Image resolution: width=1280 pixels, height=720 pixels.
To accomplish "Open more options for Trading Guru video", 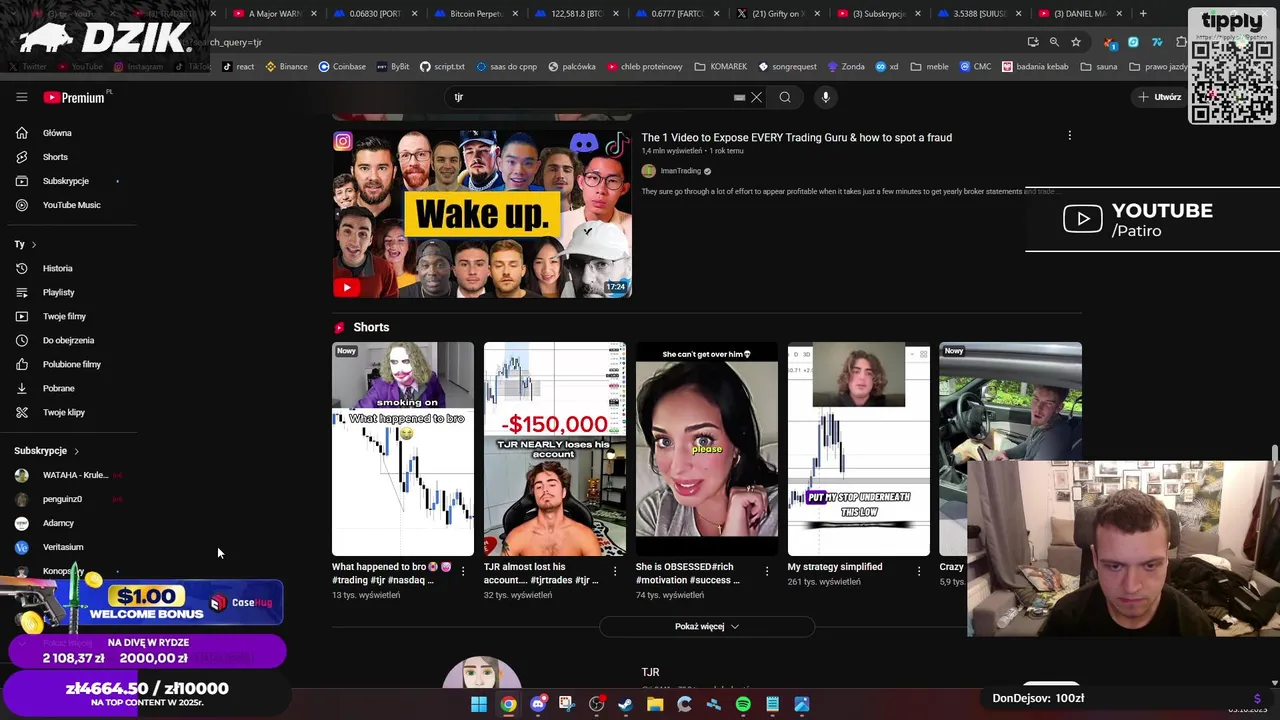I will pyautogui.click(x=1069, y=135).
